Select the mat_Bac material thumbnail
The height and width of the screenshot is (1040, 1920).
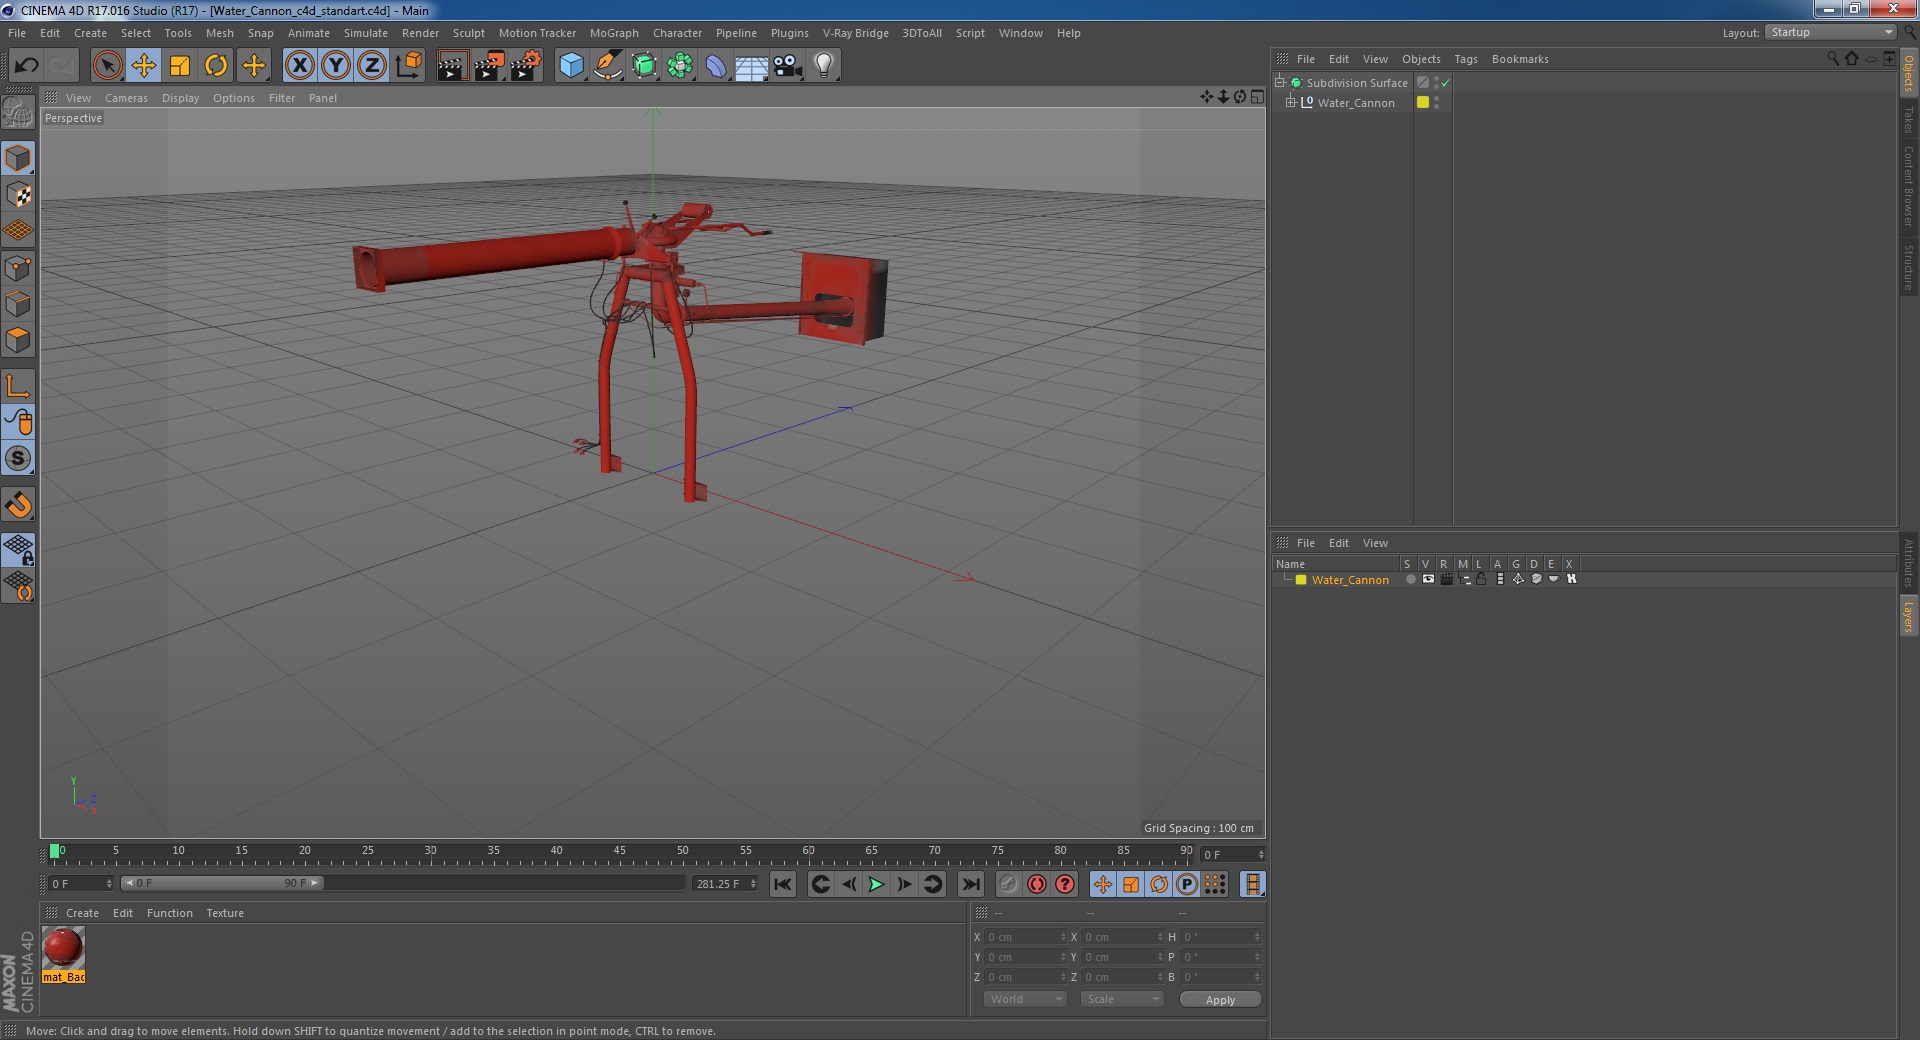click(x=63, y=948)
